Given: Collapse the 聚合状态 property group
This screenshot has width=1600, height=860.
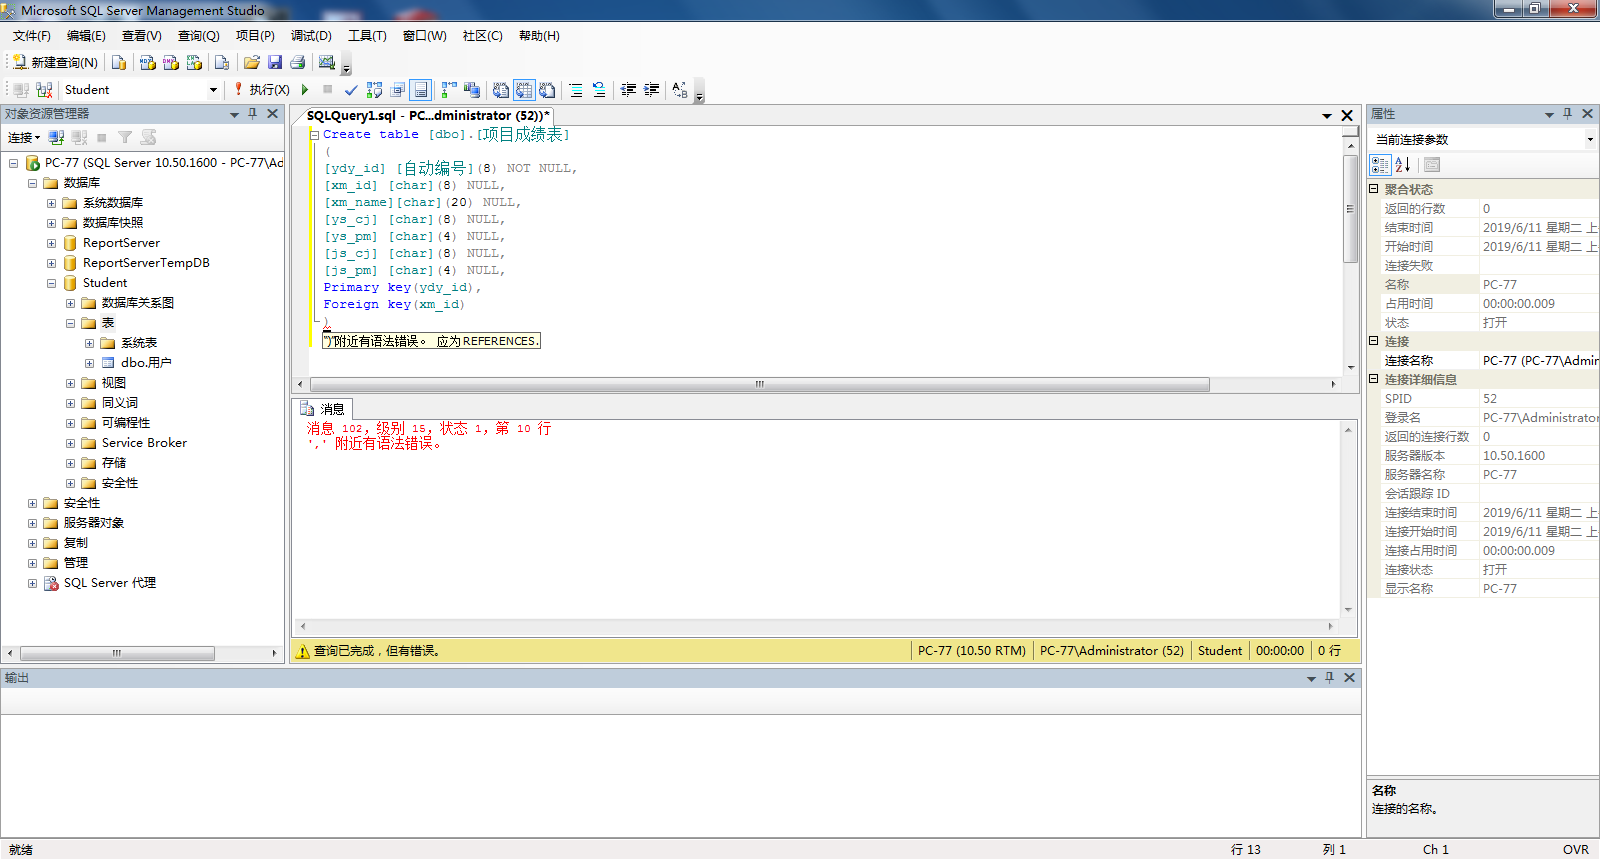Looking at the screenshot, I should click(x=1374, y=189).
